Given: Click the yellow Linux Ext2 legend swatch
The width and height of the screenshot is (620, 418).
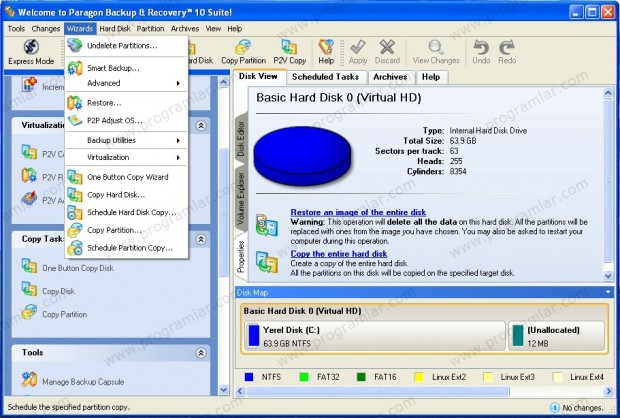Looking at the screenshot, I should tap(419, 377).
